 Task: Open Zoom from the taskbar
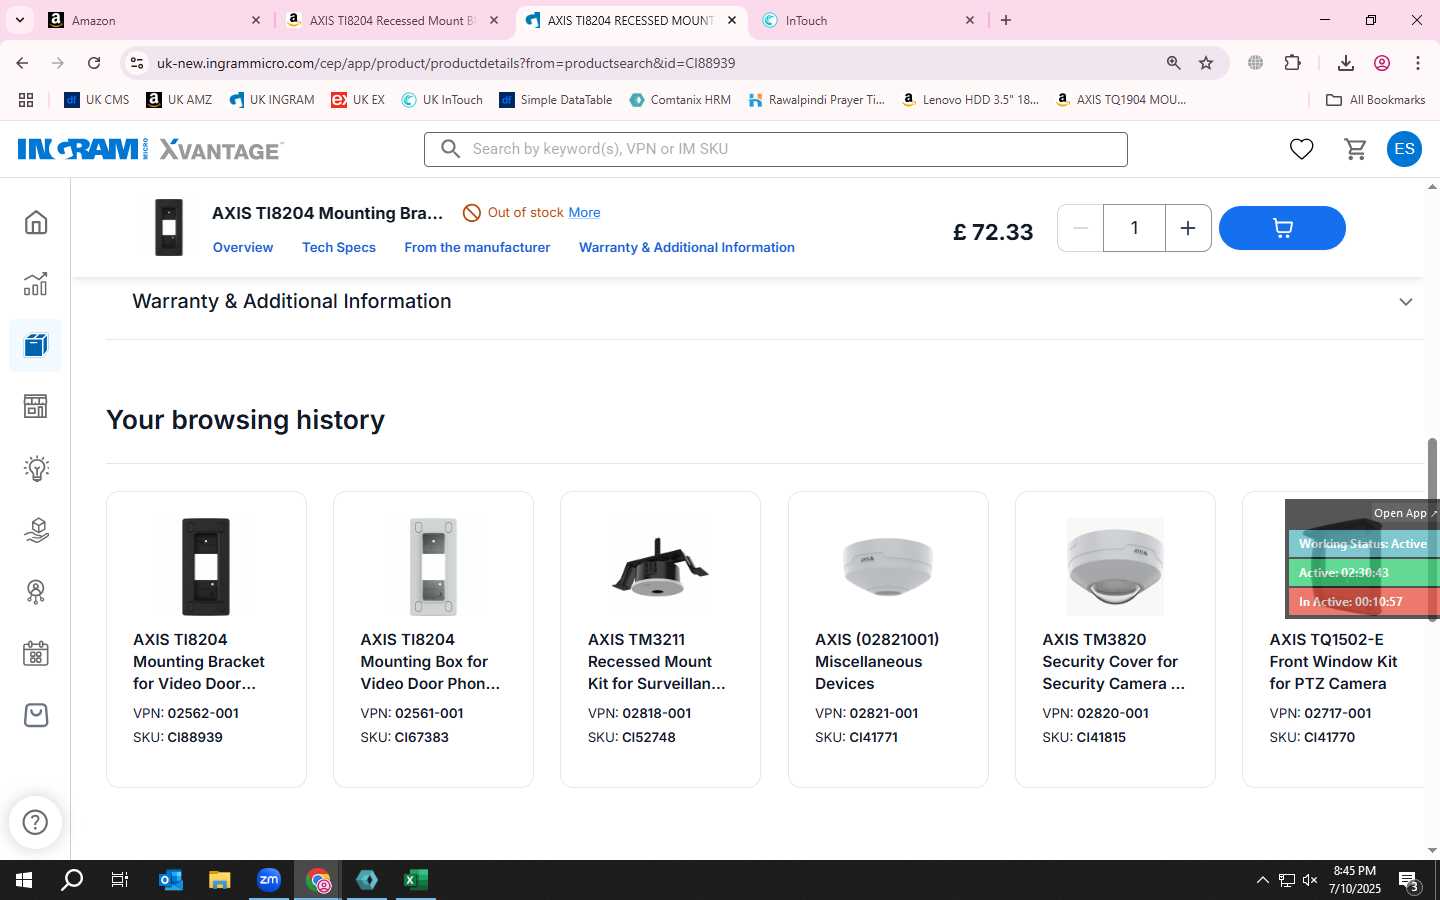point(269,880)
